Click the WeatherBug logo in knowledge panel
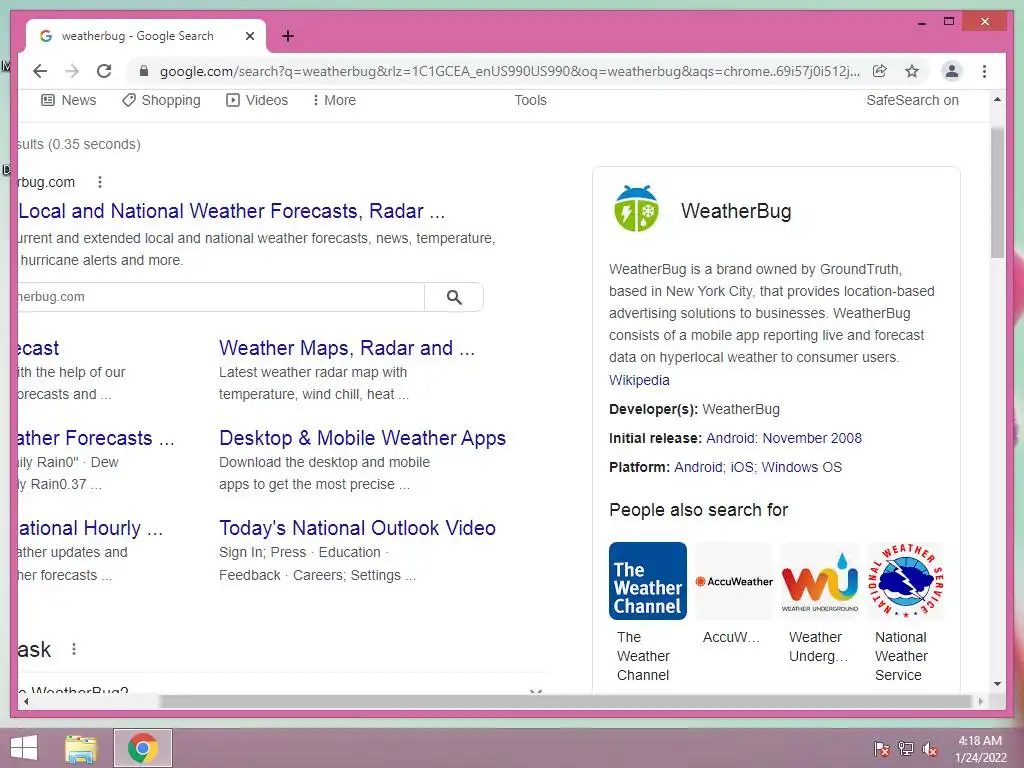1024x768 pixels. [x=636, y=209]
